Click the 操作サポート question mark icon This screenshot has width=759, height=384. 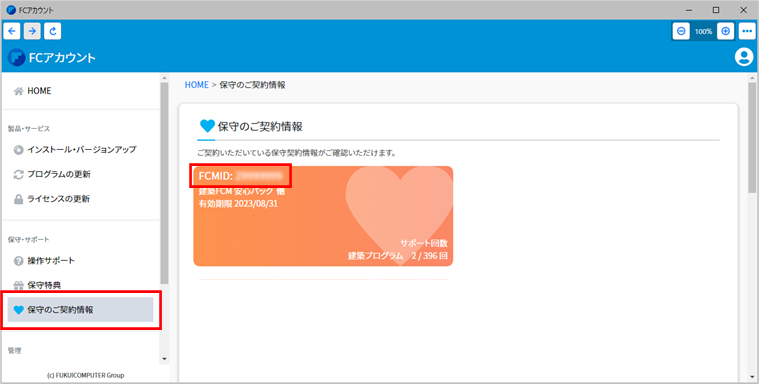[x=18, y=261]
